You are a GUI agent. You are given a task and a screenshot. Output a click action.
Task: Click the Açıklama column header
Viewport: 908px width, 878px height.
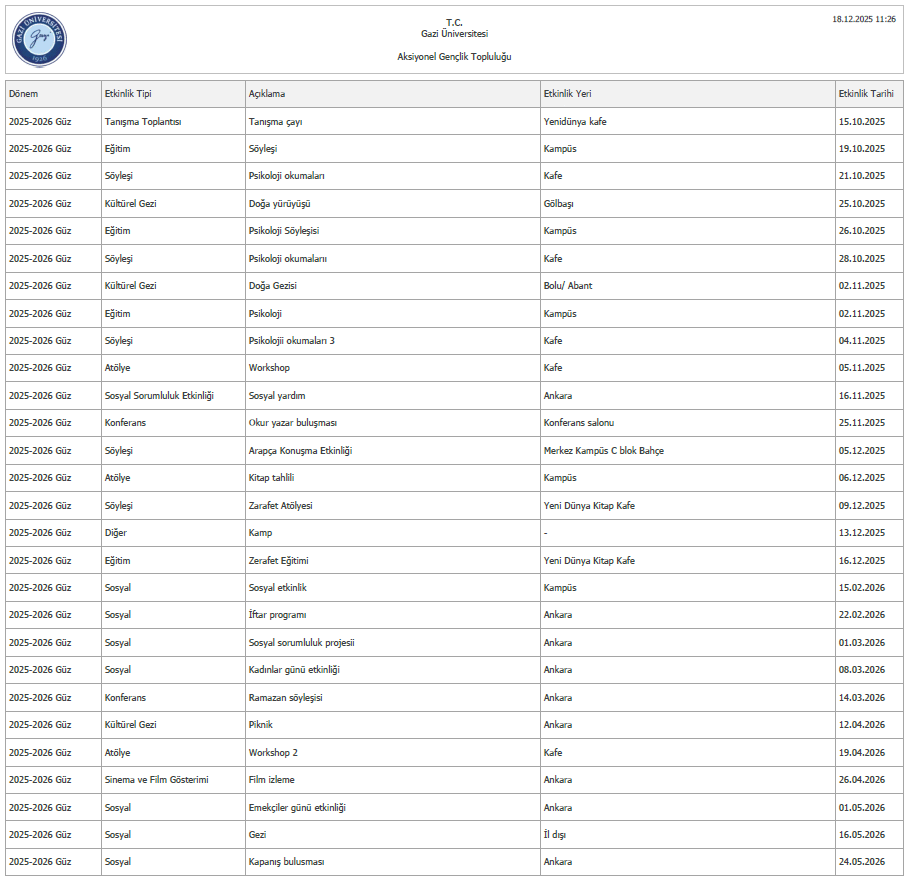[267, 94]
